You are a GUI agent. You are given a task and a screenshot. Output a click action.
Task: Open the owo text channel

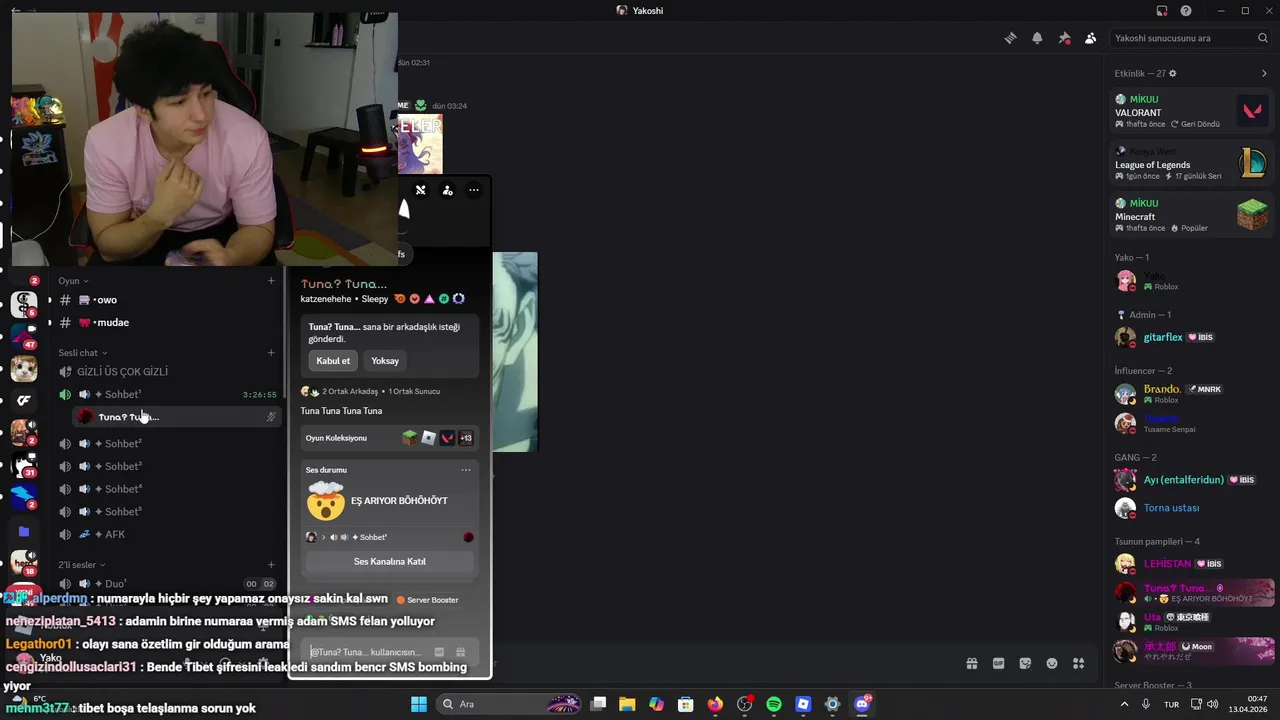click(x=167, y=300)
